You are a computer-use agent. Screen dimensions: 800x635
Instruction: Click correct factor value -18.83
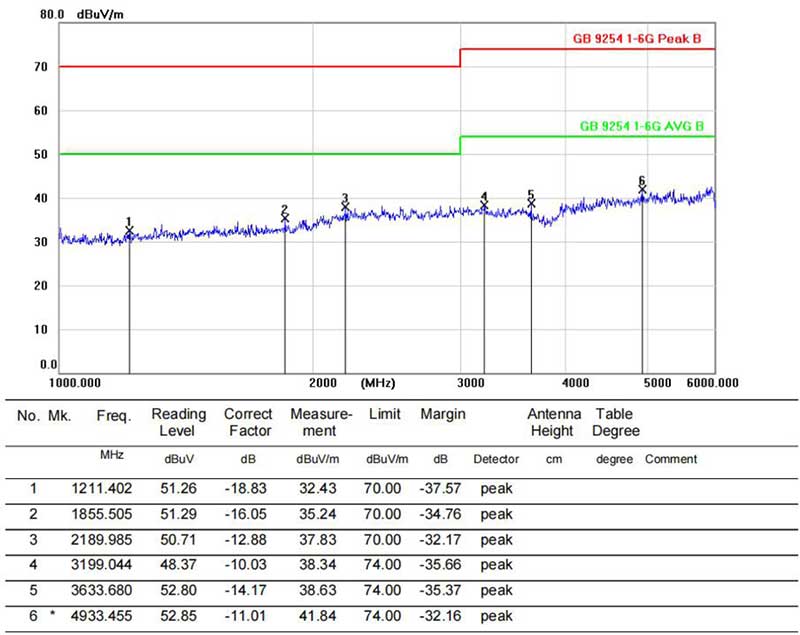click(x=245, y=489)
